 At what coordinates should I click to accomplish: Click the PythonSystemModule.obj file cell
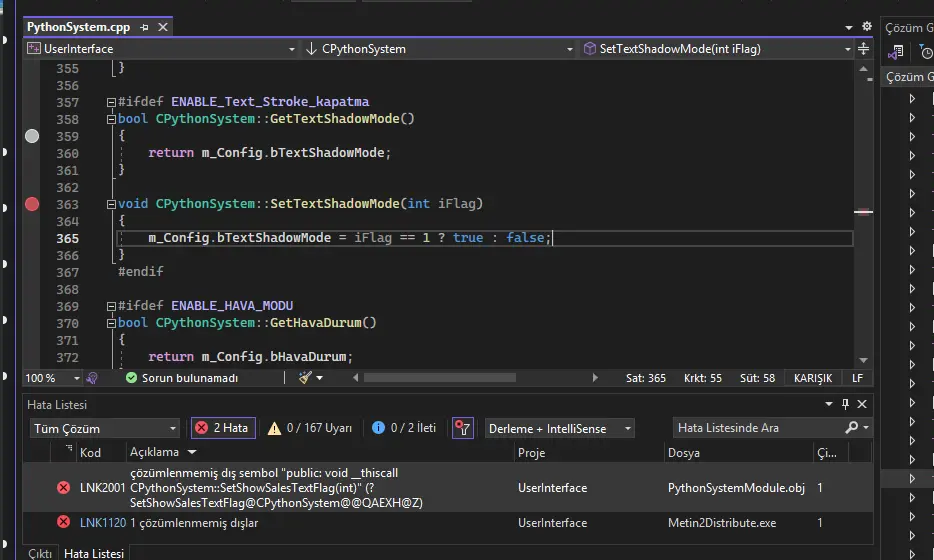(x=736, y=488)
